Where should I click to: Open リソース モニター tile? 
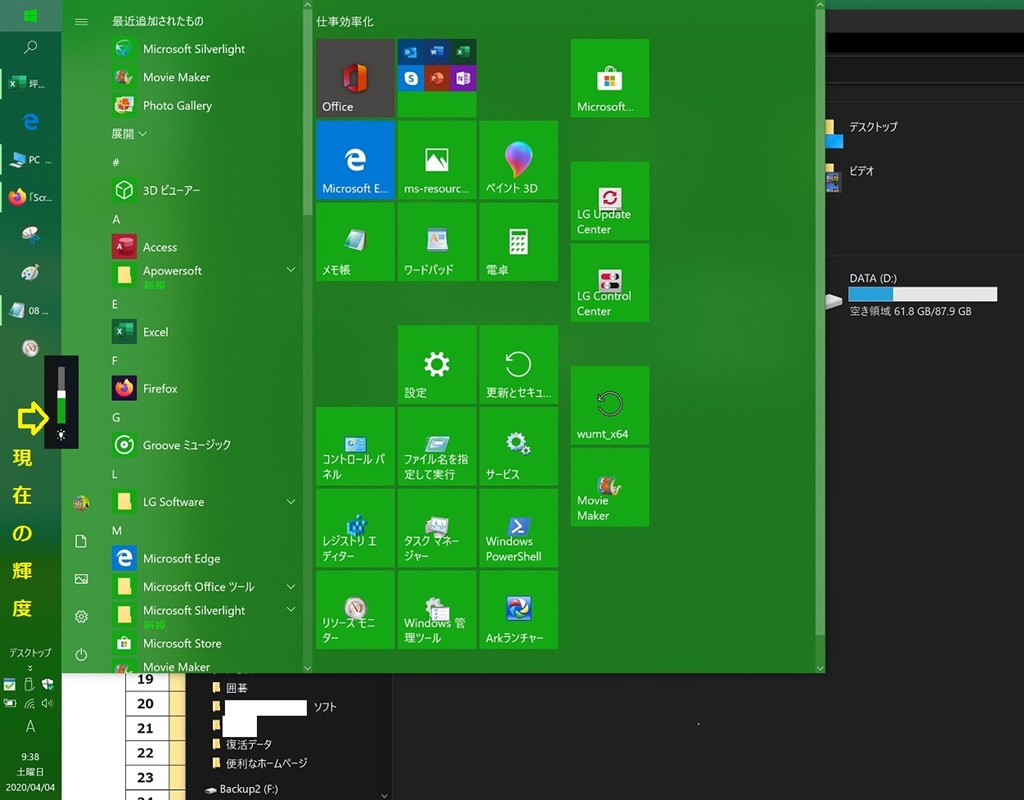pos(355,609)
